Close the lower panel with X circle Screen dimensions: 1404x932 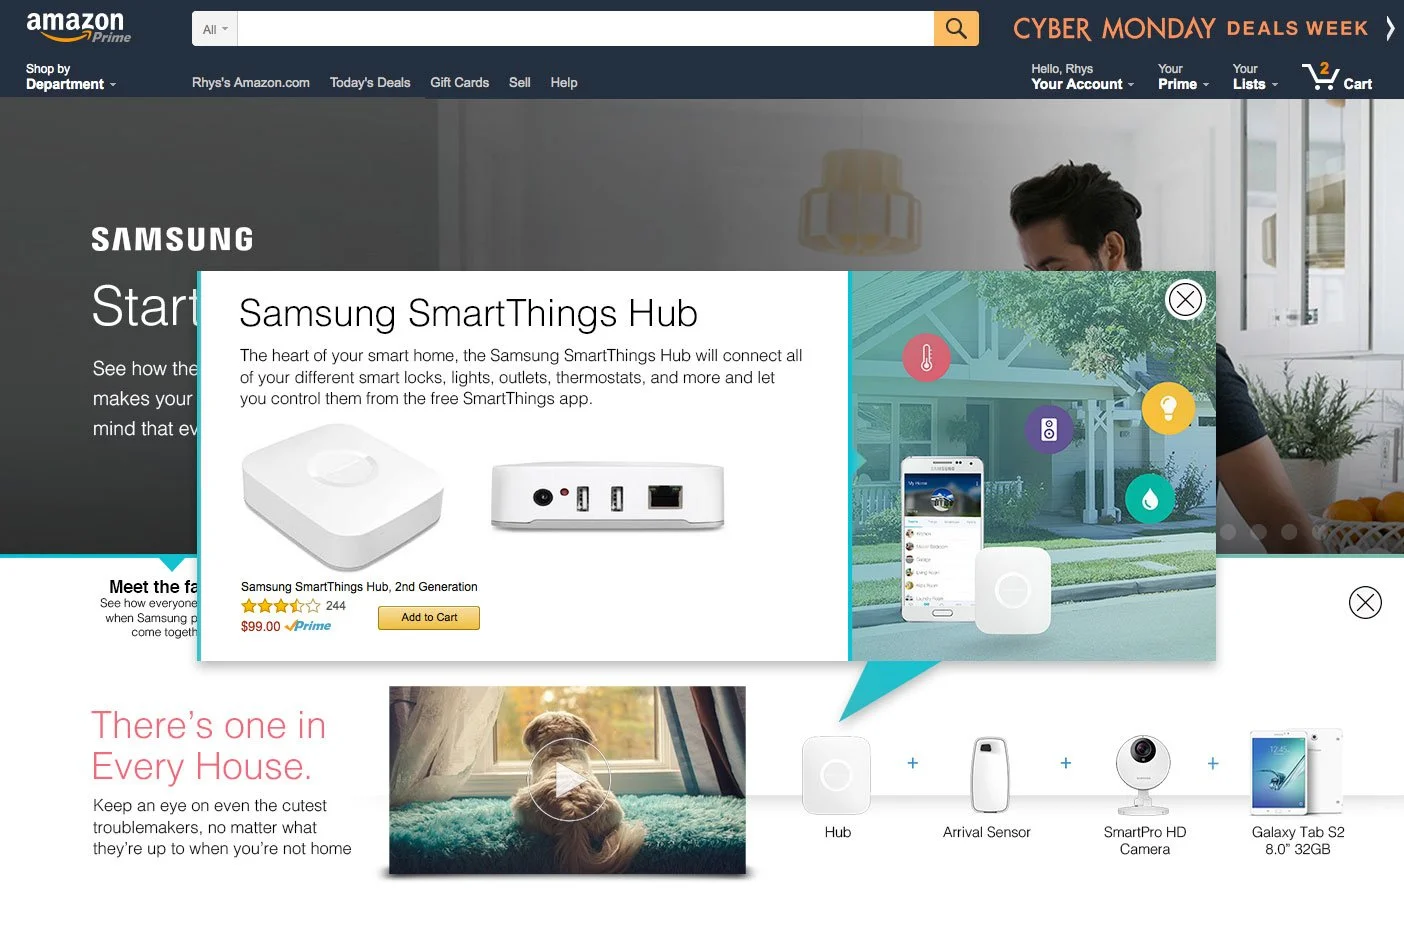coord(1365,602)
